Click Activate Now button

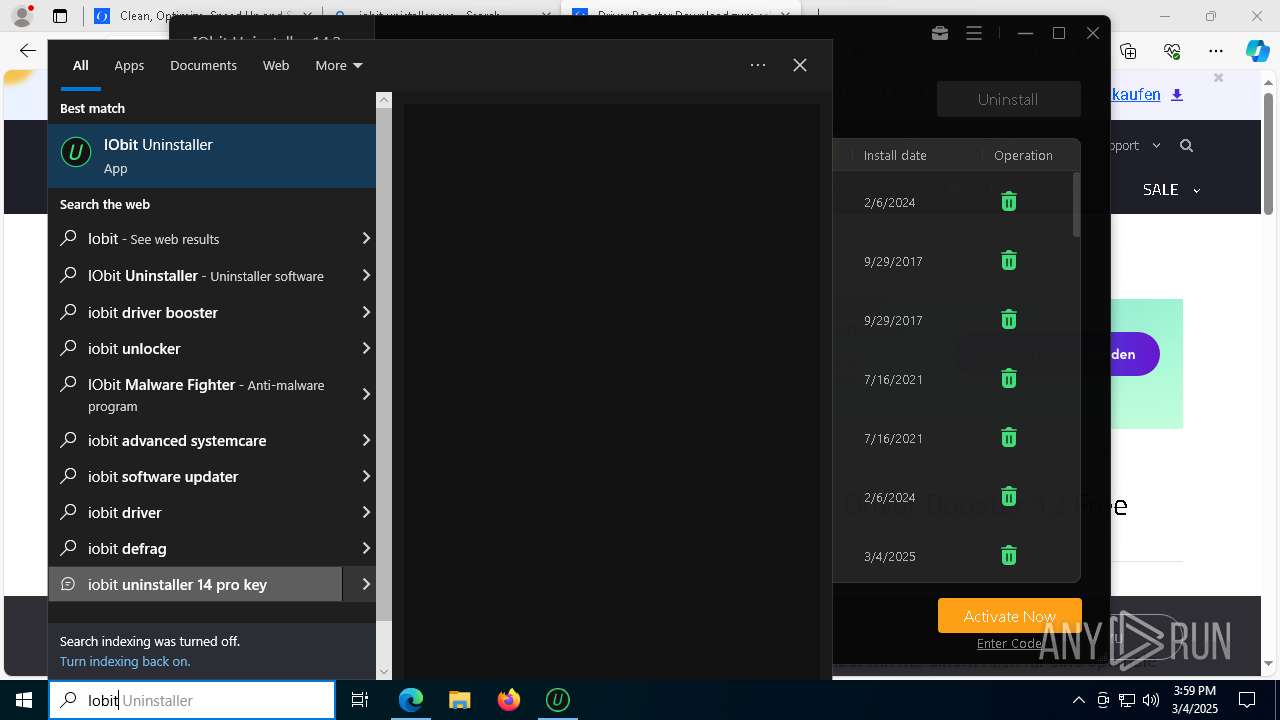(1009, 616)
